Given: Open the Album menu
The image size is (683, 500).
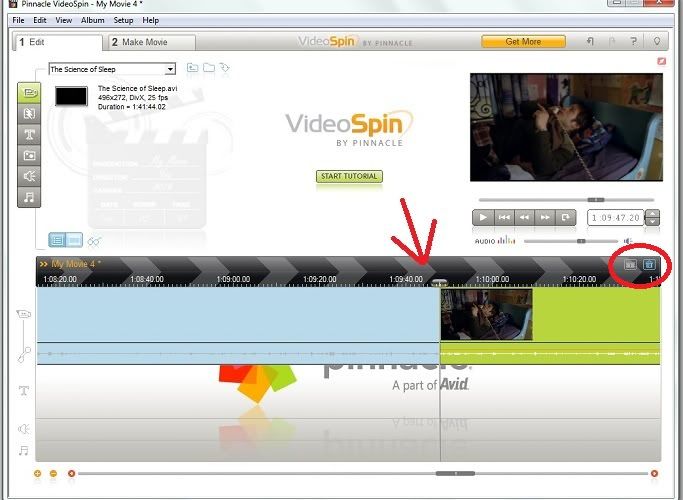Looking at the screenshot, I should (92, 20).
